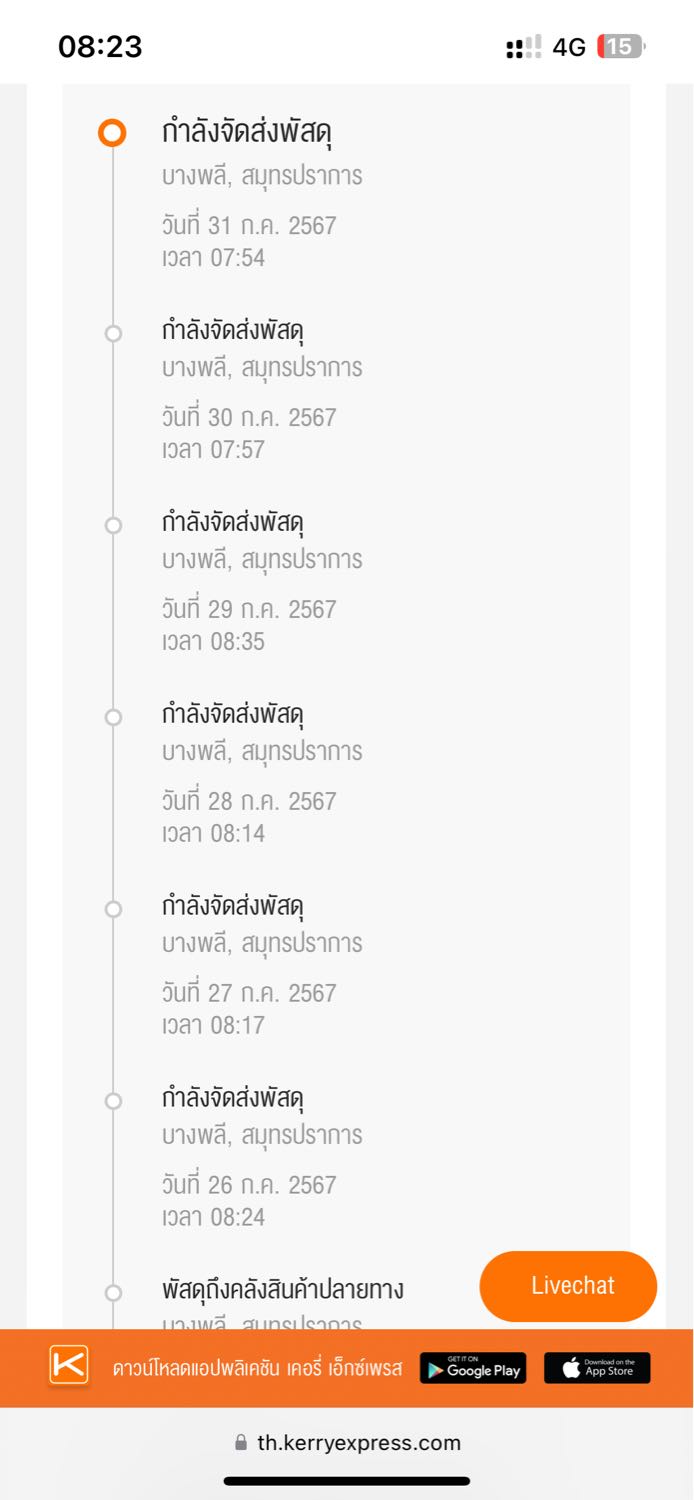The height and width of the screenshot is (1500, 694).
Task: Click the orange active status circle marker
Action: (113, 133)
